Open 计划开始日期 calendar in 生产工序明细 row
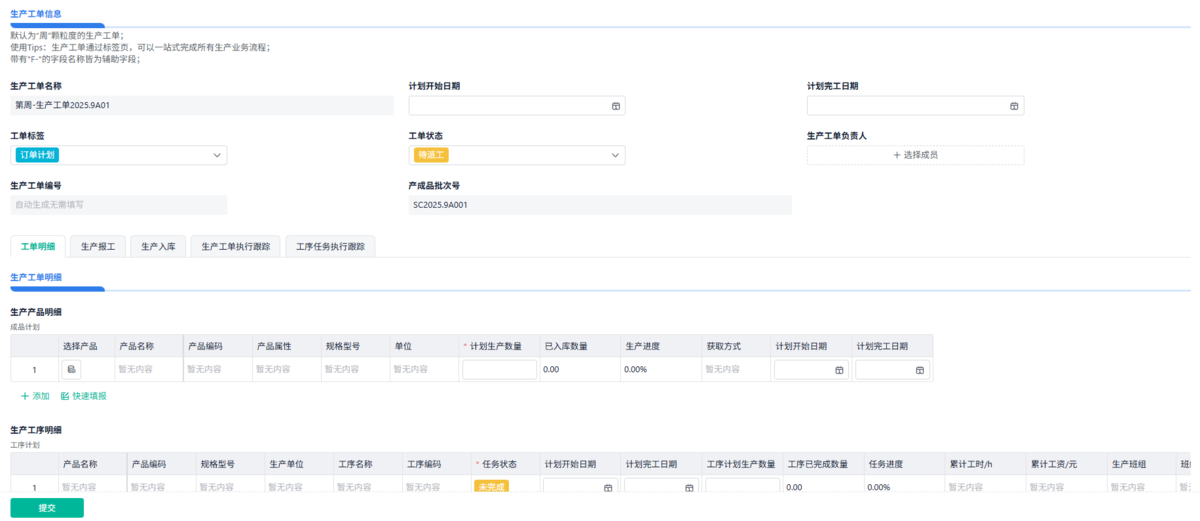This screenshot has height=521, width=1200. [x=608, y=488]
